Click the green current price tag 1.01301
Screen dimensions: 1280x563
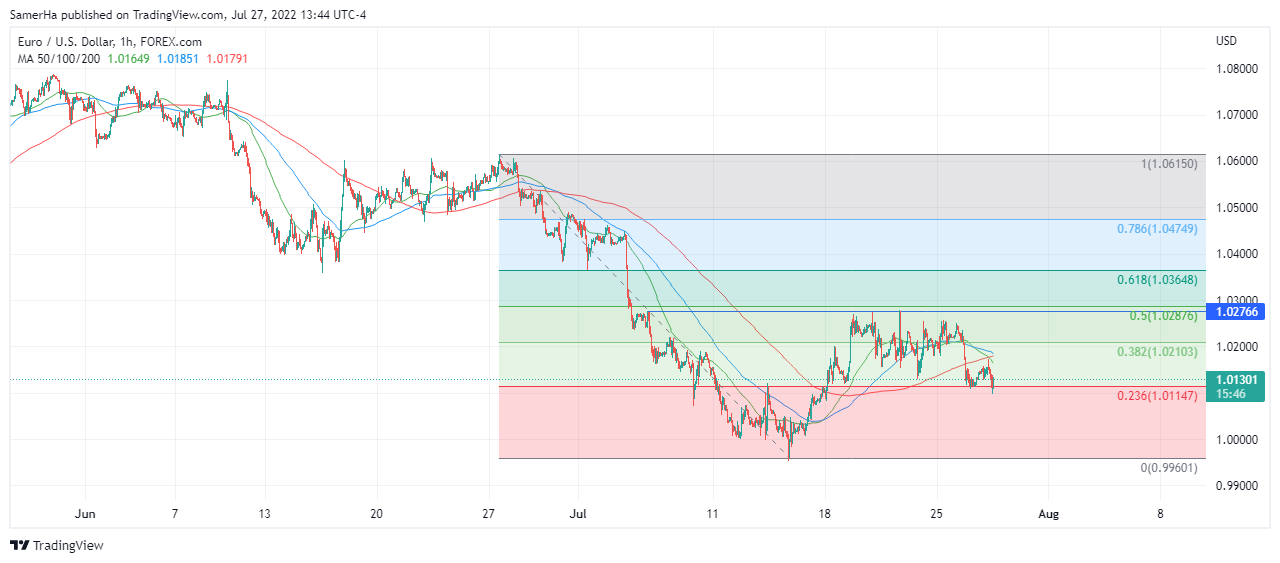(x=1238, y=380)
